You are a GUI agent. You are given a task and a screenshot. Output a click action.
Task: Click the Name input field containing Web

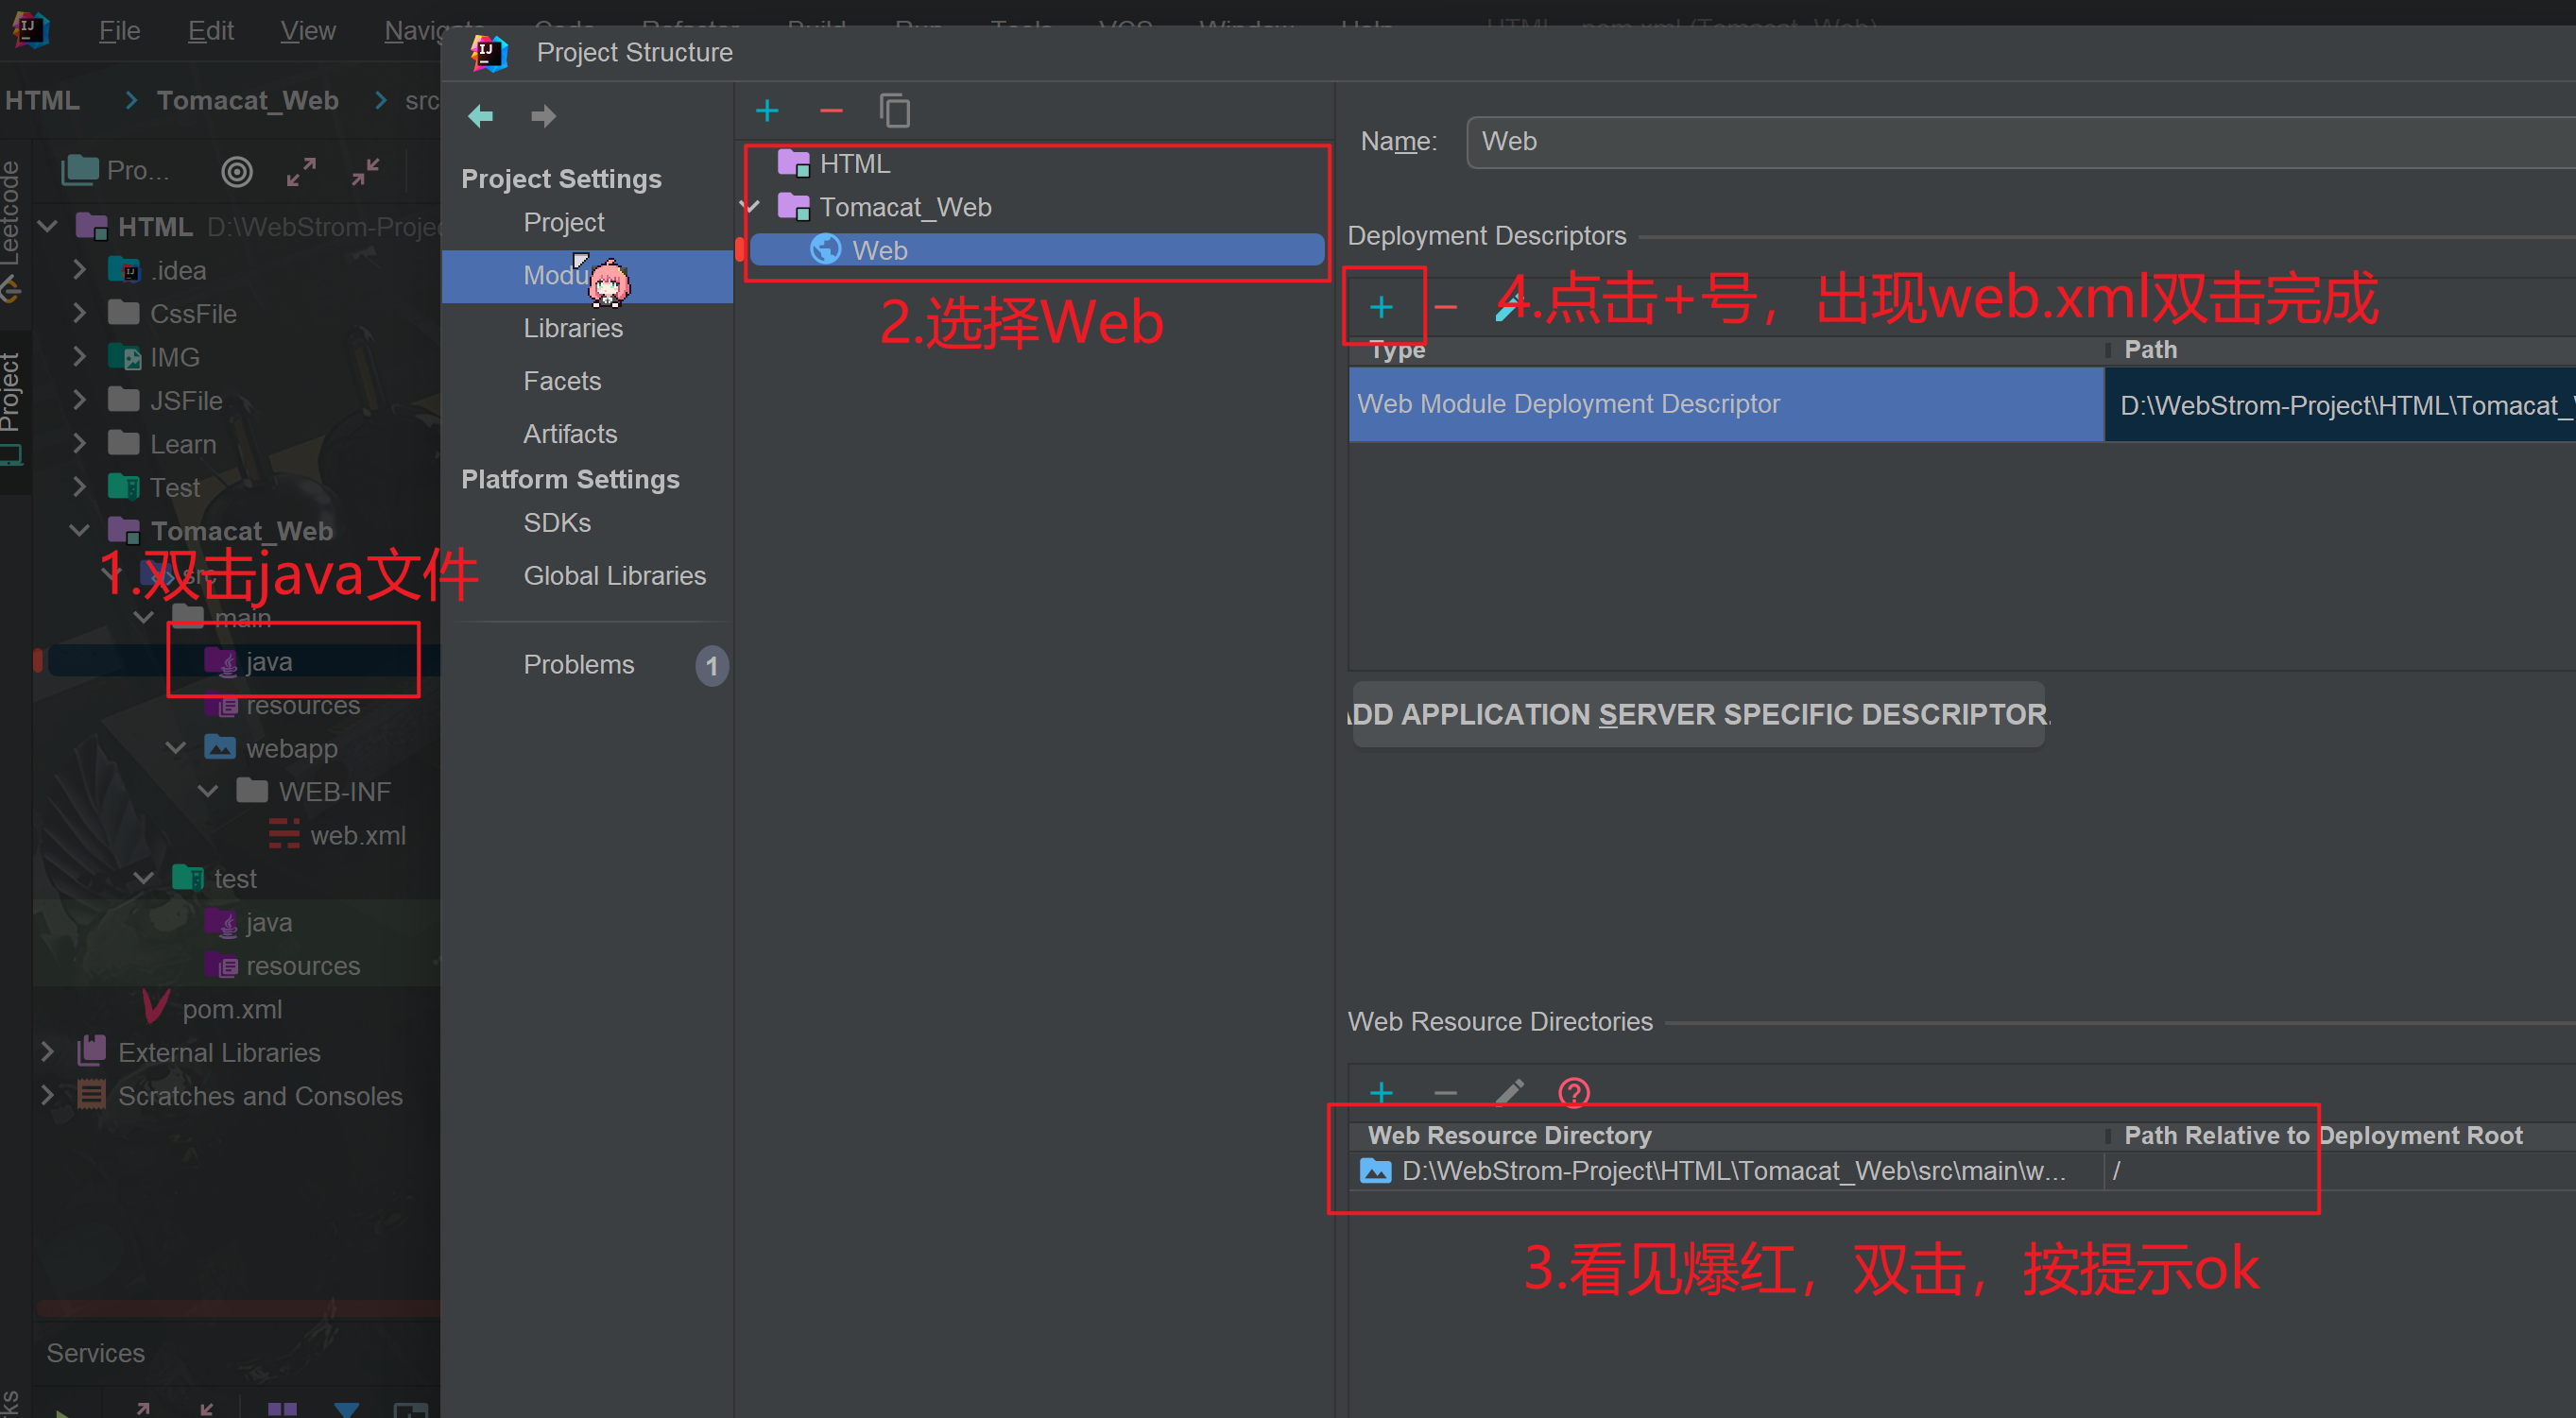coord(2020,142)
